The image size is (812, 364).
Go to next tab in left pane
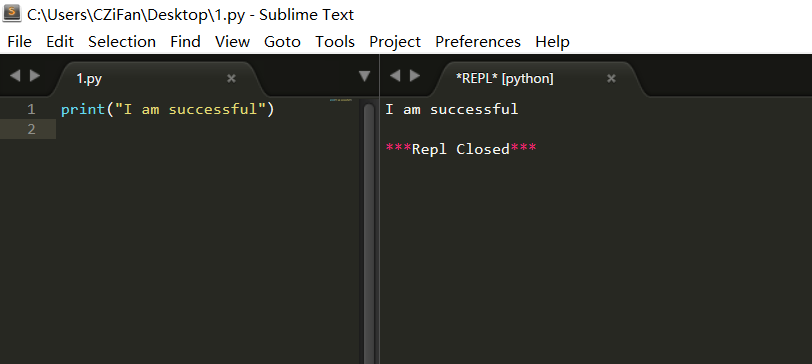click(35, 76)
